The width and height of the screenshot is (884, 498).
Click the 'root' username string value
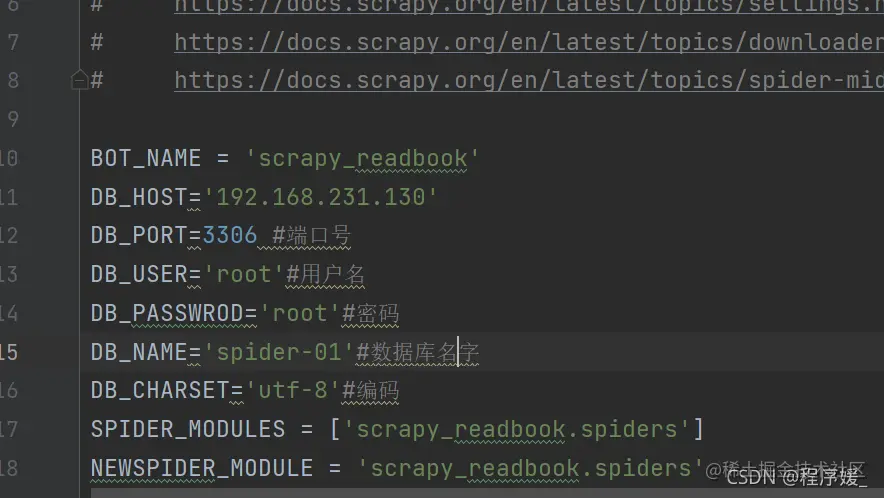point(244,275)
